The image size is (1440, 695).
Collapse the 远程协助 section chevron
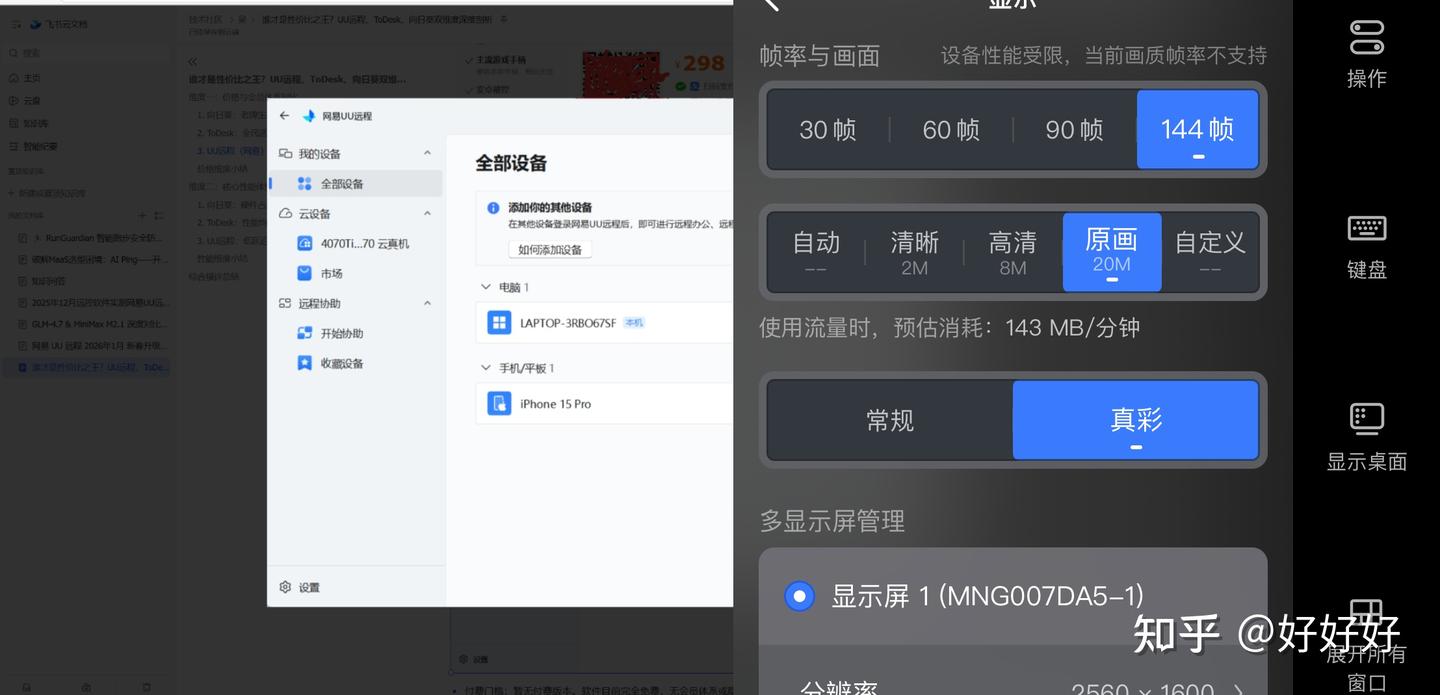pyautogui.click(x=427, y=303)
